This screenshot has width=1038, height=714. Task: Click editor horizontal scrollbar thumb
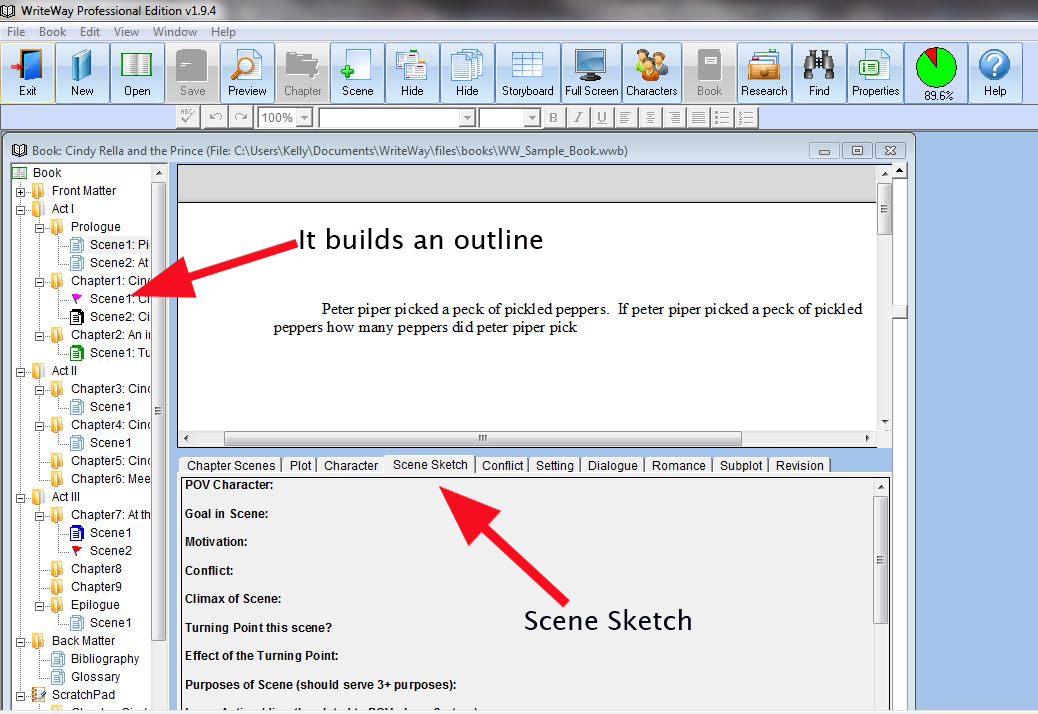(x=483, y=438)
